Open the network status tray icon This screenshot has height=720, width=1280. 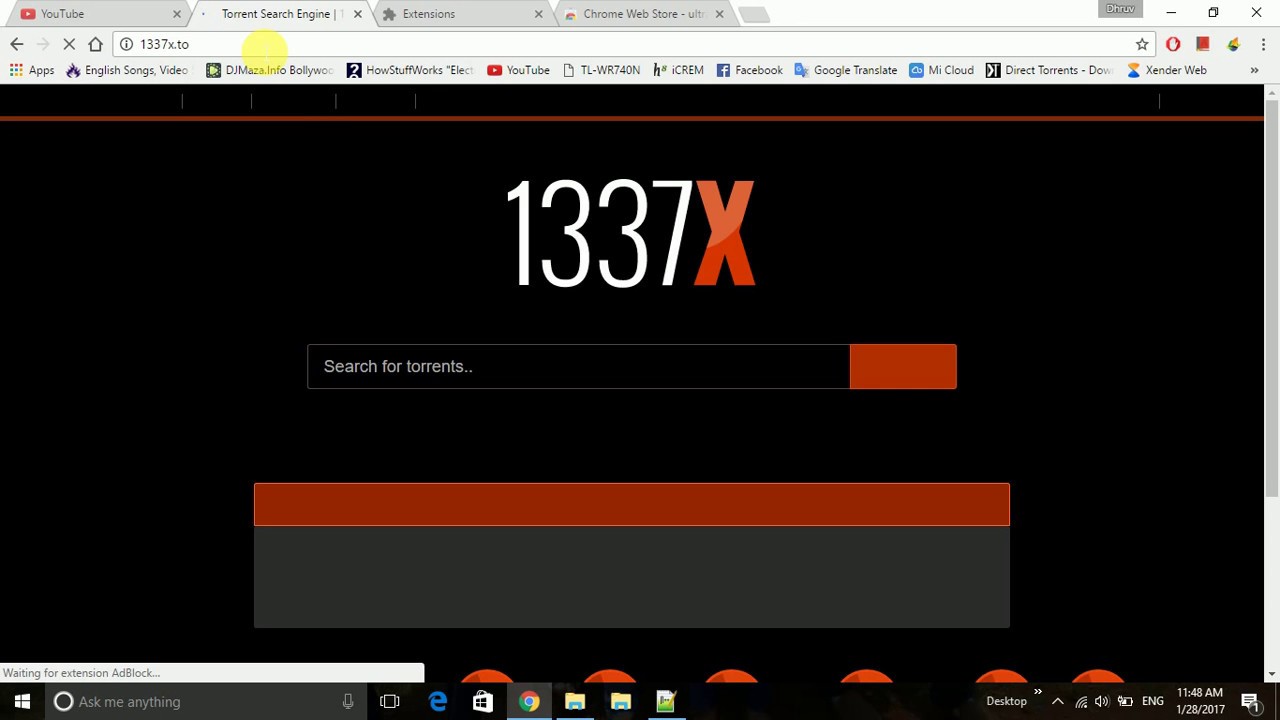point(1081,701)
